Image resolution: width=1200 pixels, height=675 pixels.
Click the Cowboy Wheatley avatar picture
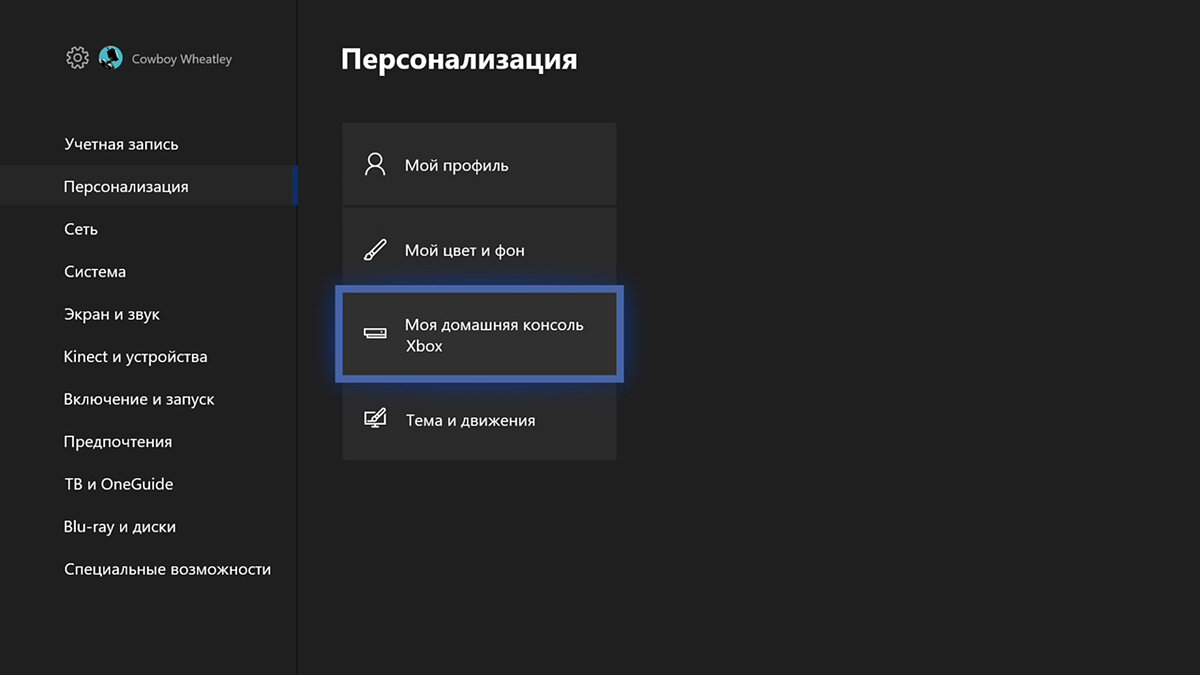click(x=111, y=58)
